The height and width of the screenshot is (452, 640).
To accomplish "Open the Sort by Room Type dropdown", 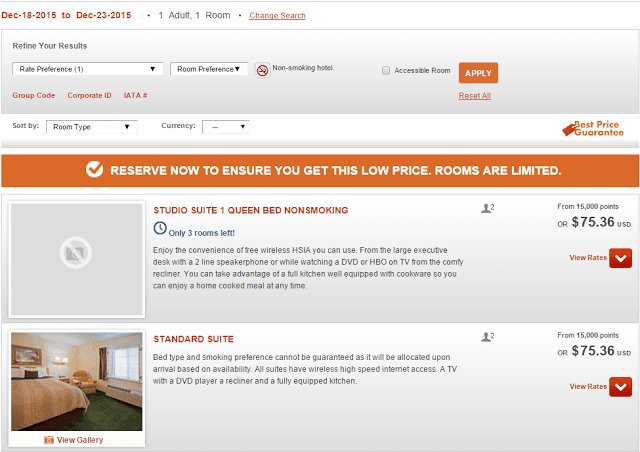I will click(91, 127).
